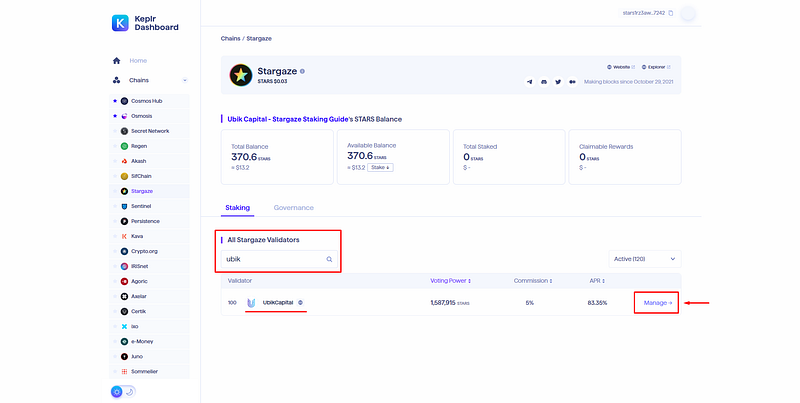The image size is (800, 403).
Task: Click the Chains breadcrumb link
Action: click(x=231, y=39)
